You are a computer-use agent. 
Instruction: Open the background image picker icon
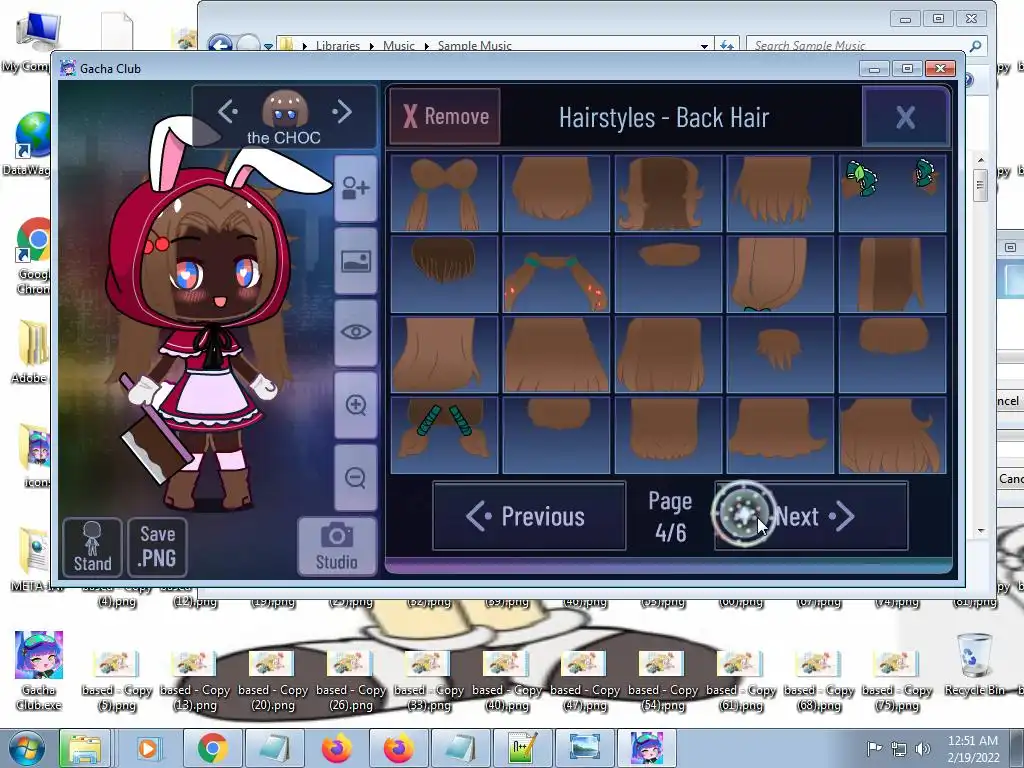[x=355, y=261]
